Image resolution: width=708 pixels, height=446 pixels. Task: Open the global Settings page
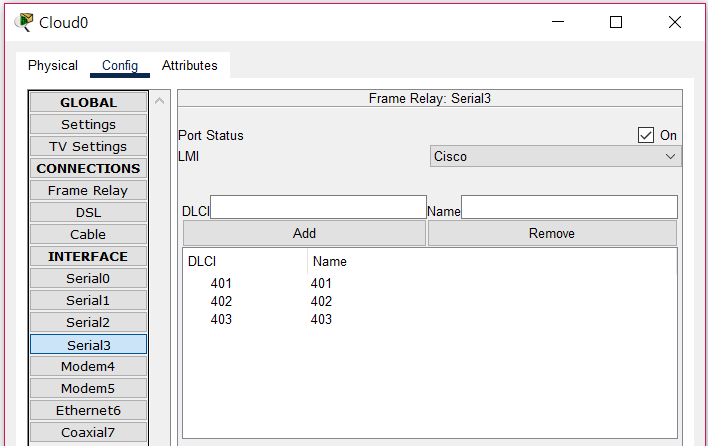pos(88,125)
